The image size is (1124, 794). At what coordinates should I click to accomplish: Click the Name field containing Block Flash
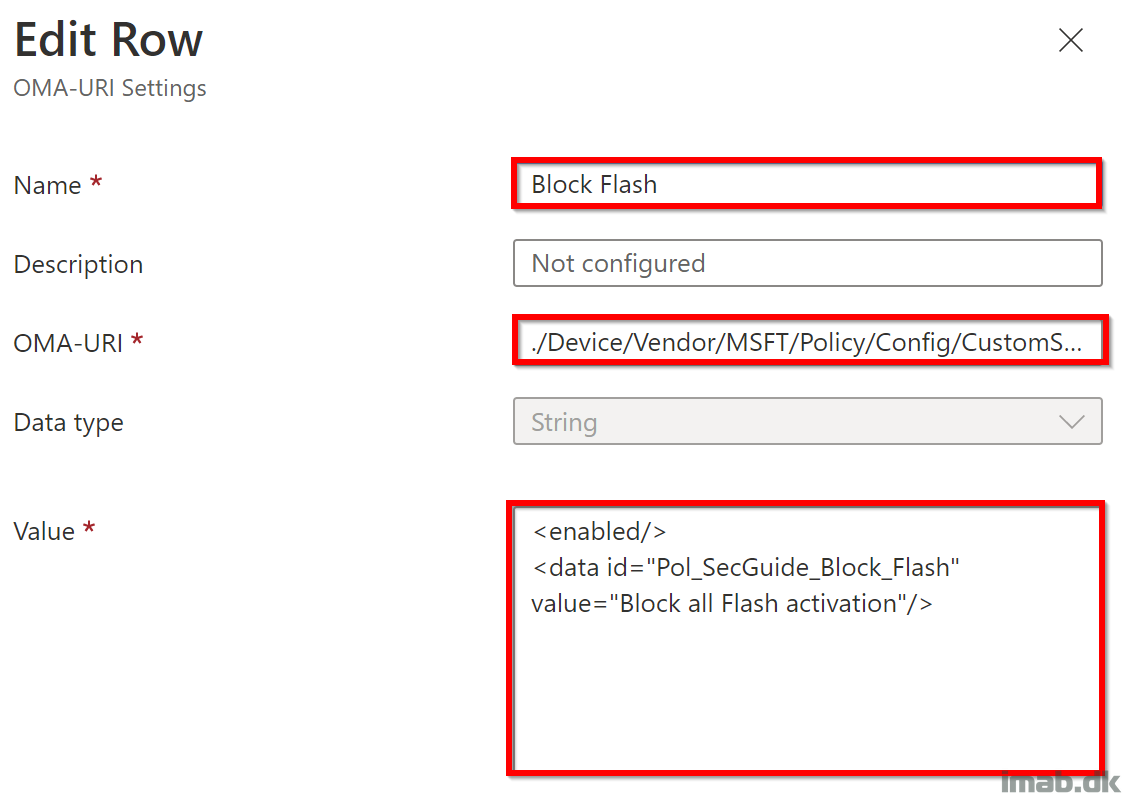point(807,184)
